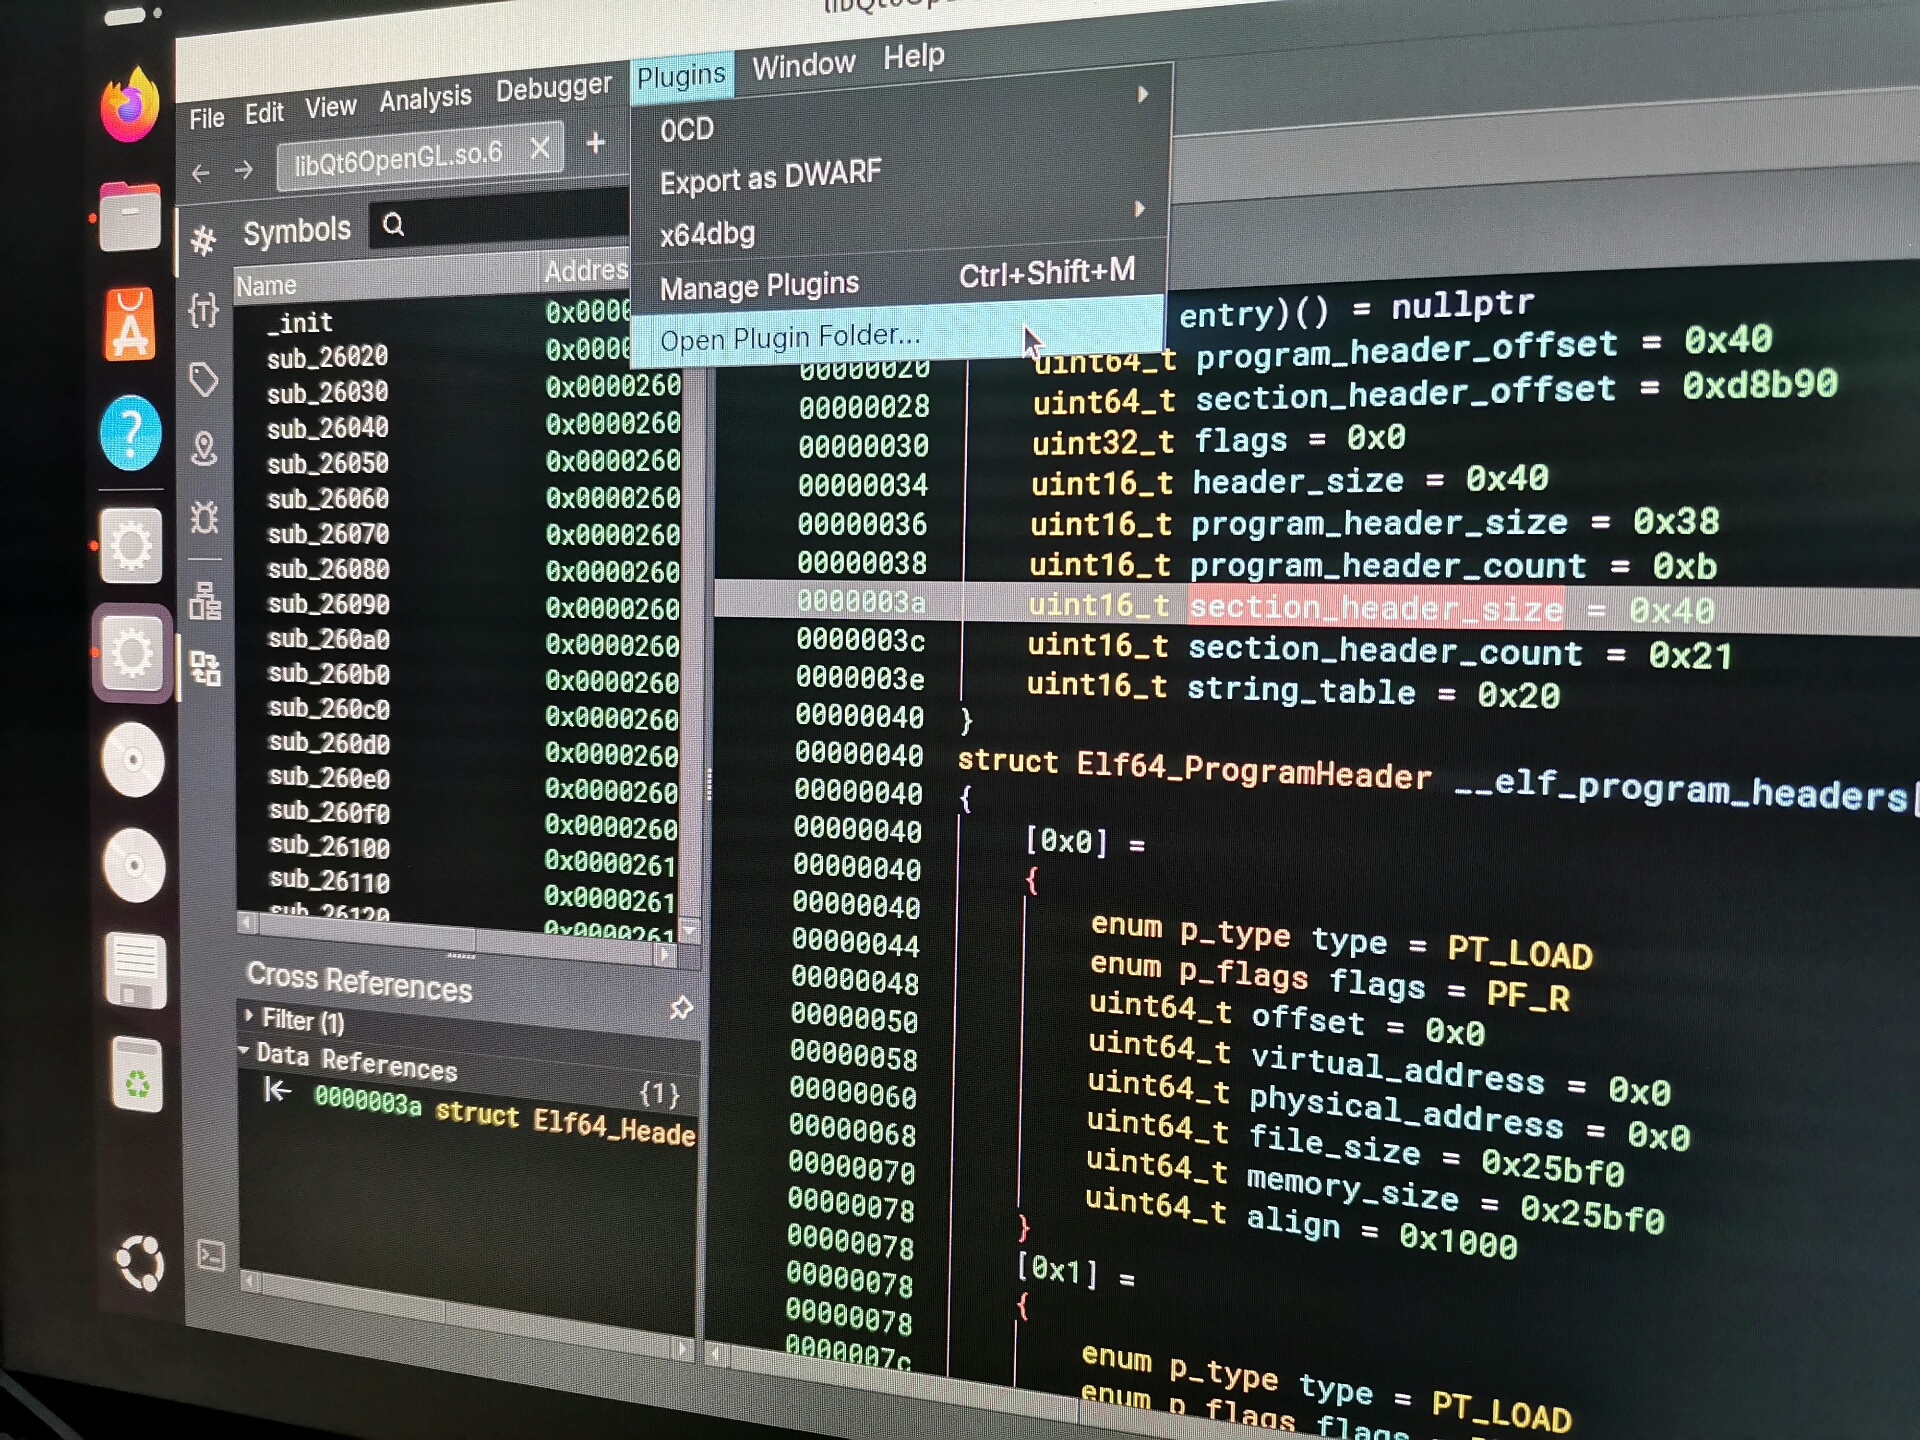Open the Debugger bug sidebar icon

(x=204, y=517)
